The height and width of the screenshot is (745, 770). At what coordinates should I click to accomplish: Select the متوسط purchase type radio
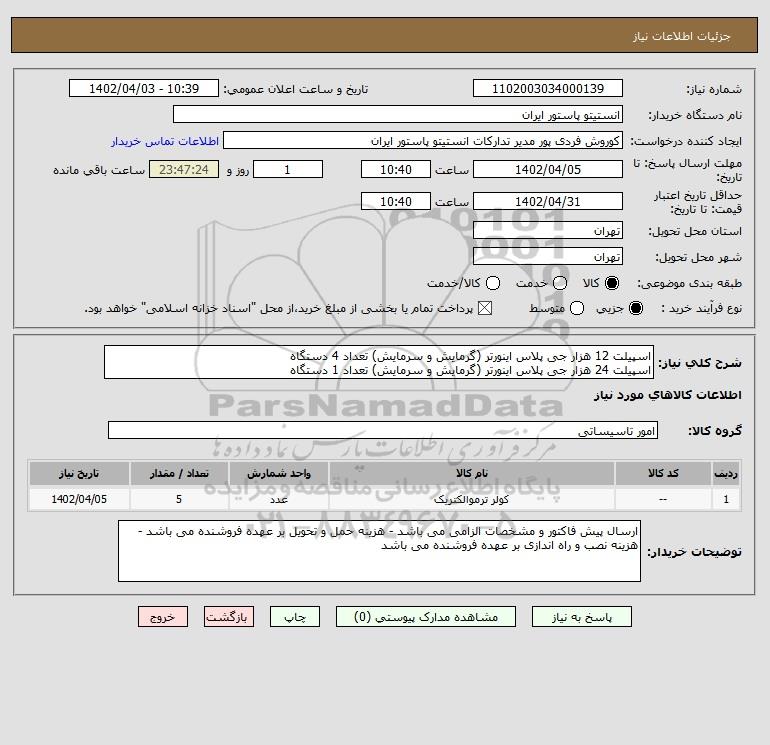coord(577,308)
